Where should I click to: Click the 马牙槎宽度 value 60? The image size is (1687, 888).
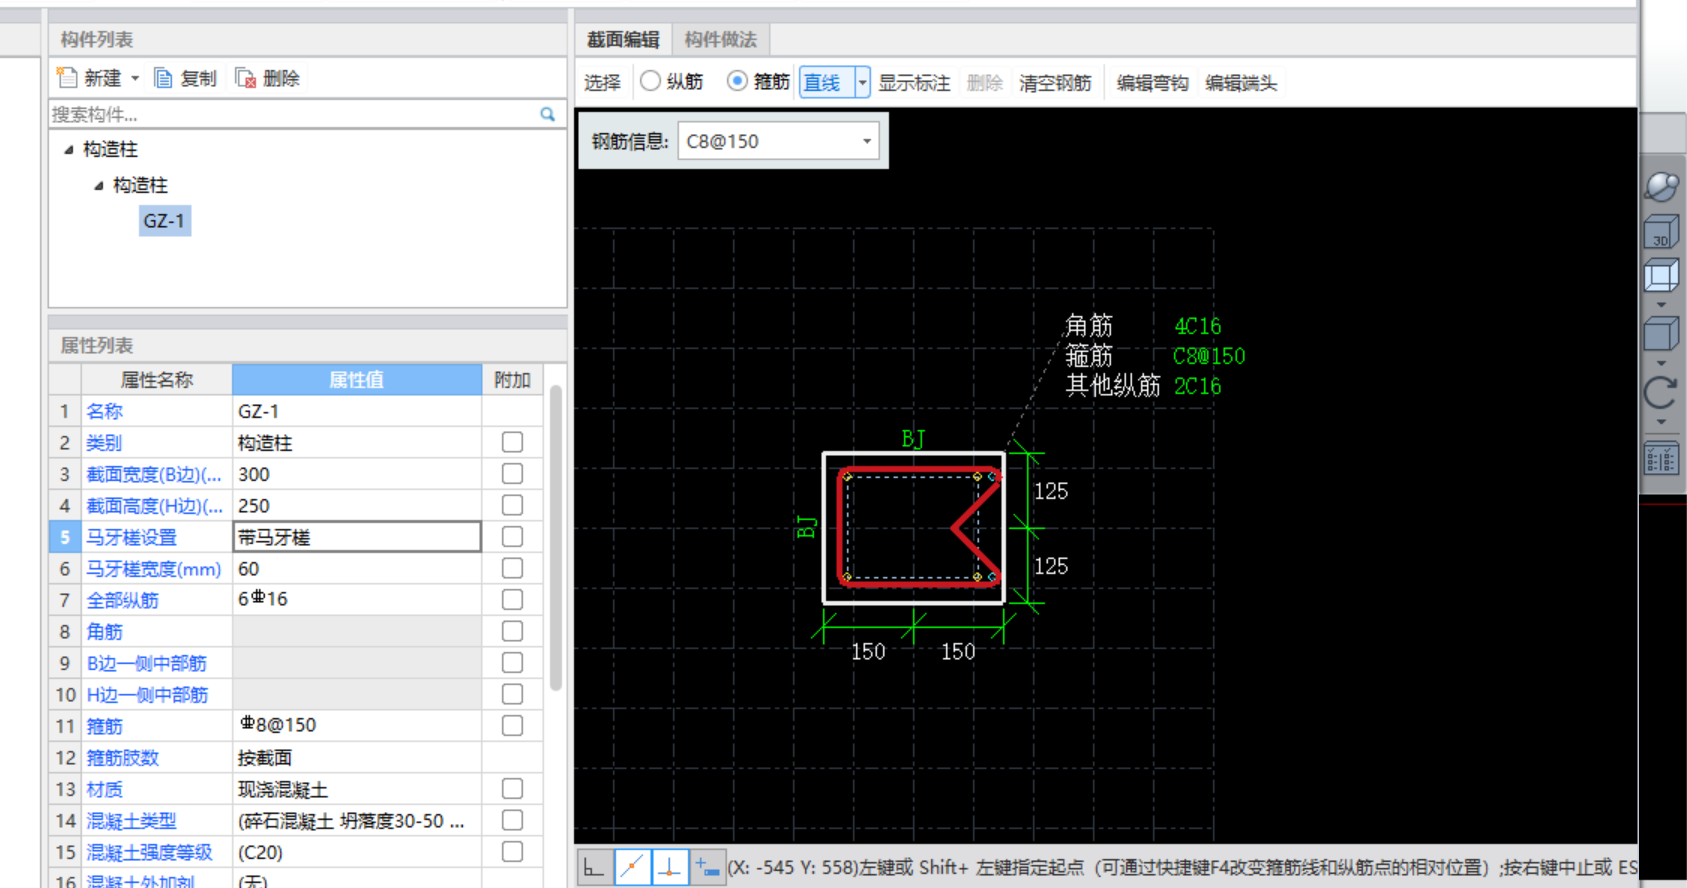(357, 568)
